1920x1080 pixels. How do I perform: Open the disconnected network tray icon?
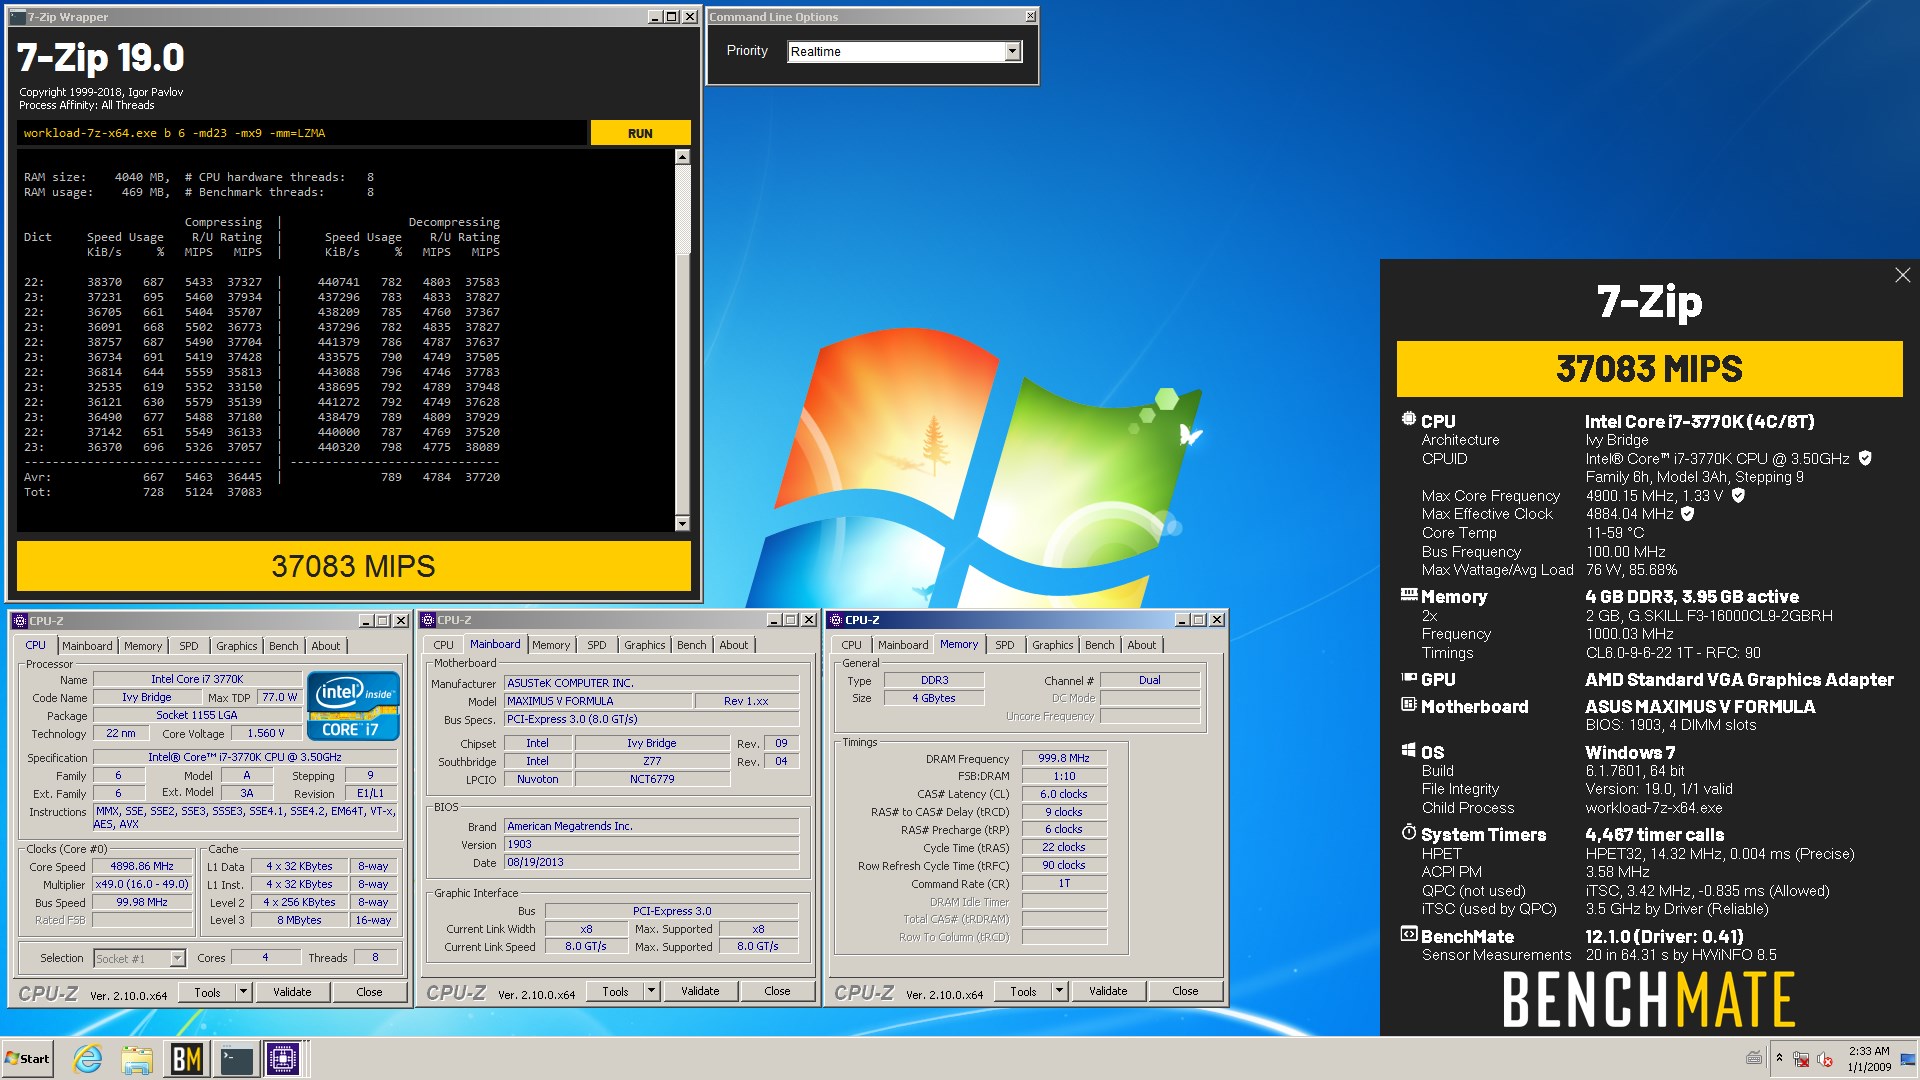click(1801, 1058)
